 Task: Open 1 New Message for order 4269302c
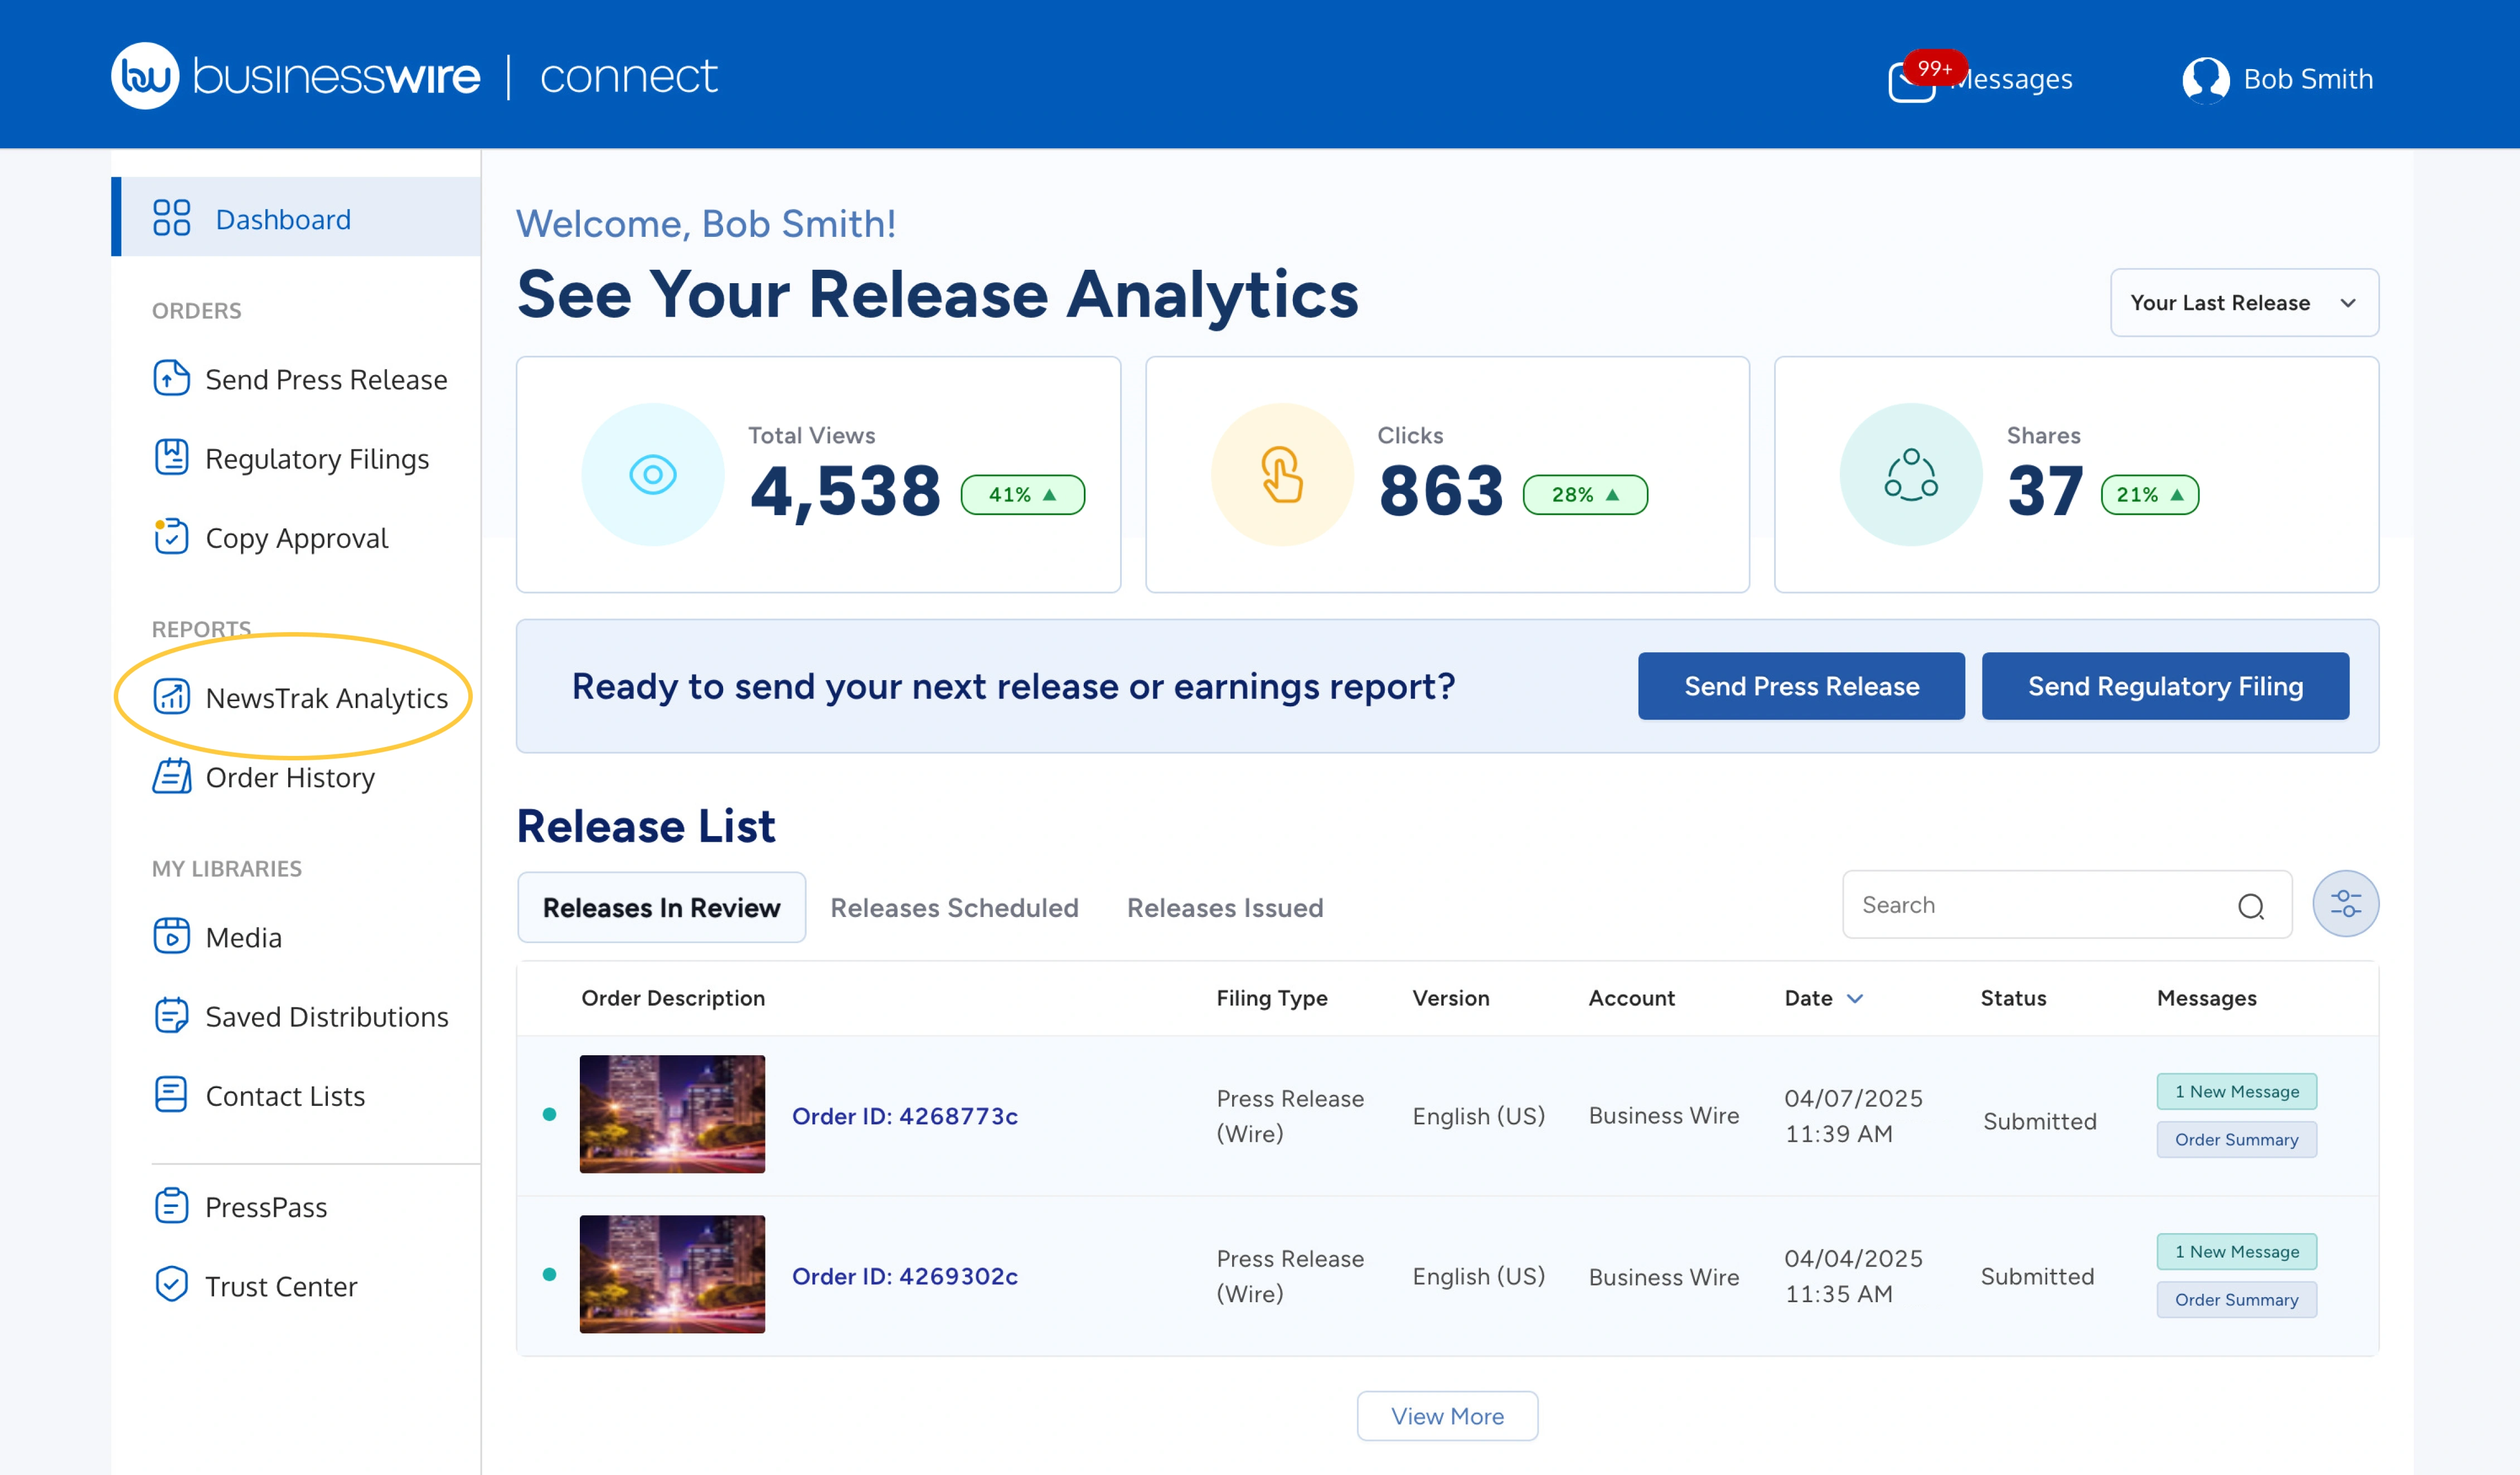click(2236, 1252)
